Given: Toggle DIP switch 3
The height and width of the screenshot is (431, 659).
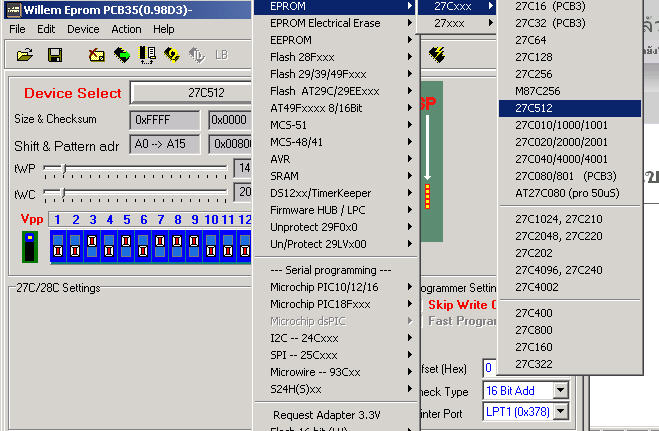Looking at the screenshot, I should [92, 246].
